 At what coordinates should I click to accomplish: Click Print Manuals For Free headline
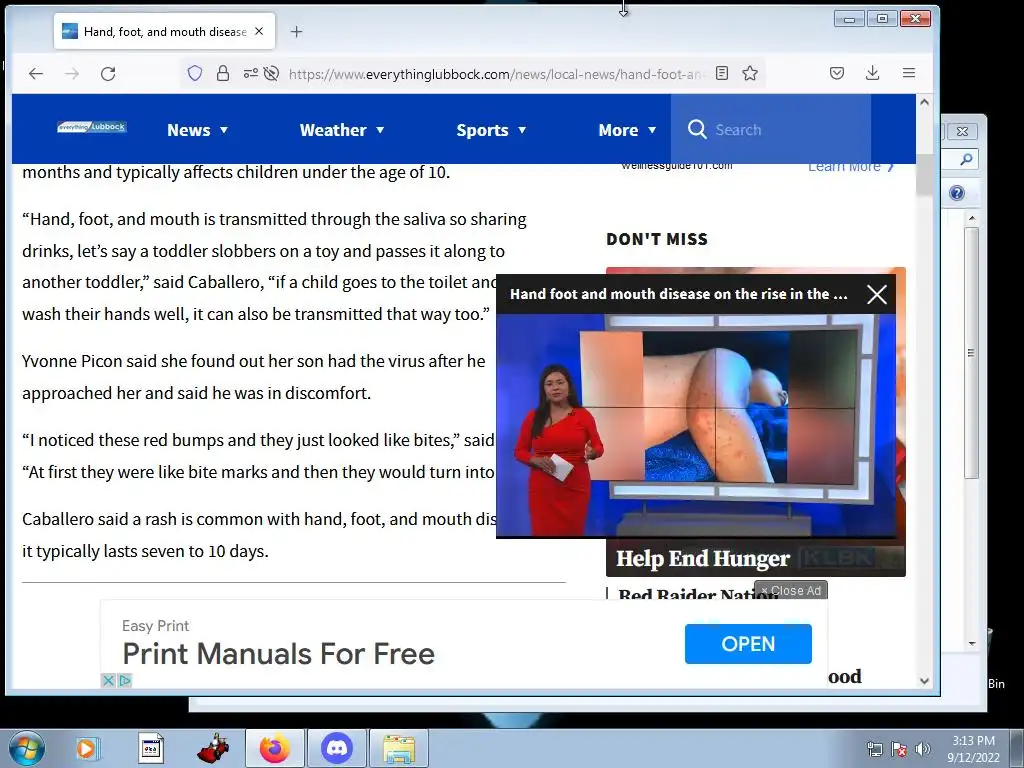[x=278, y=654]
